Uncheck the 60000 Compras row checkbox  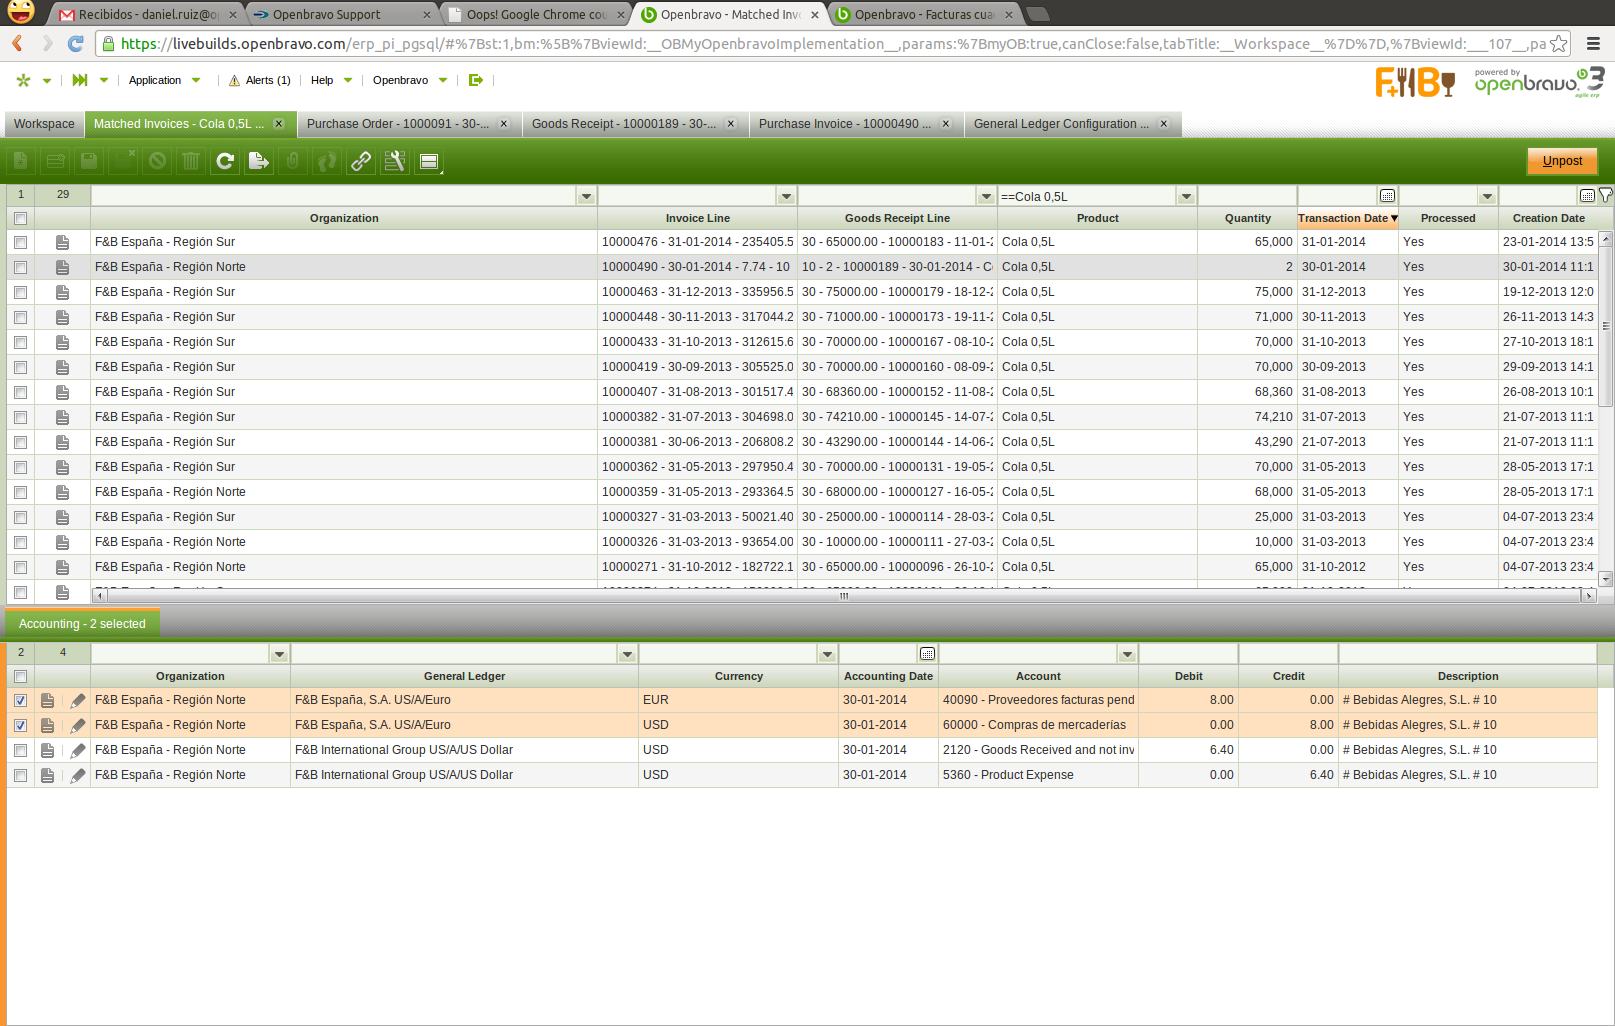20,725
